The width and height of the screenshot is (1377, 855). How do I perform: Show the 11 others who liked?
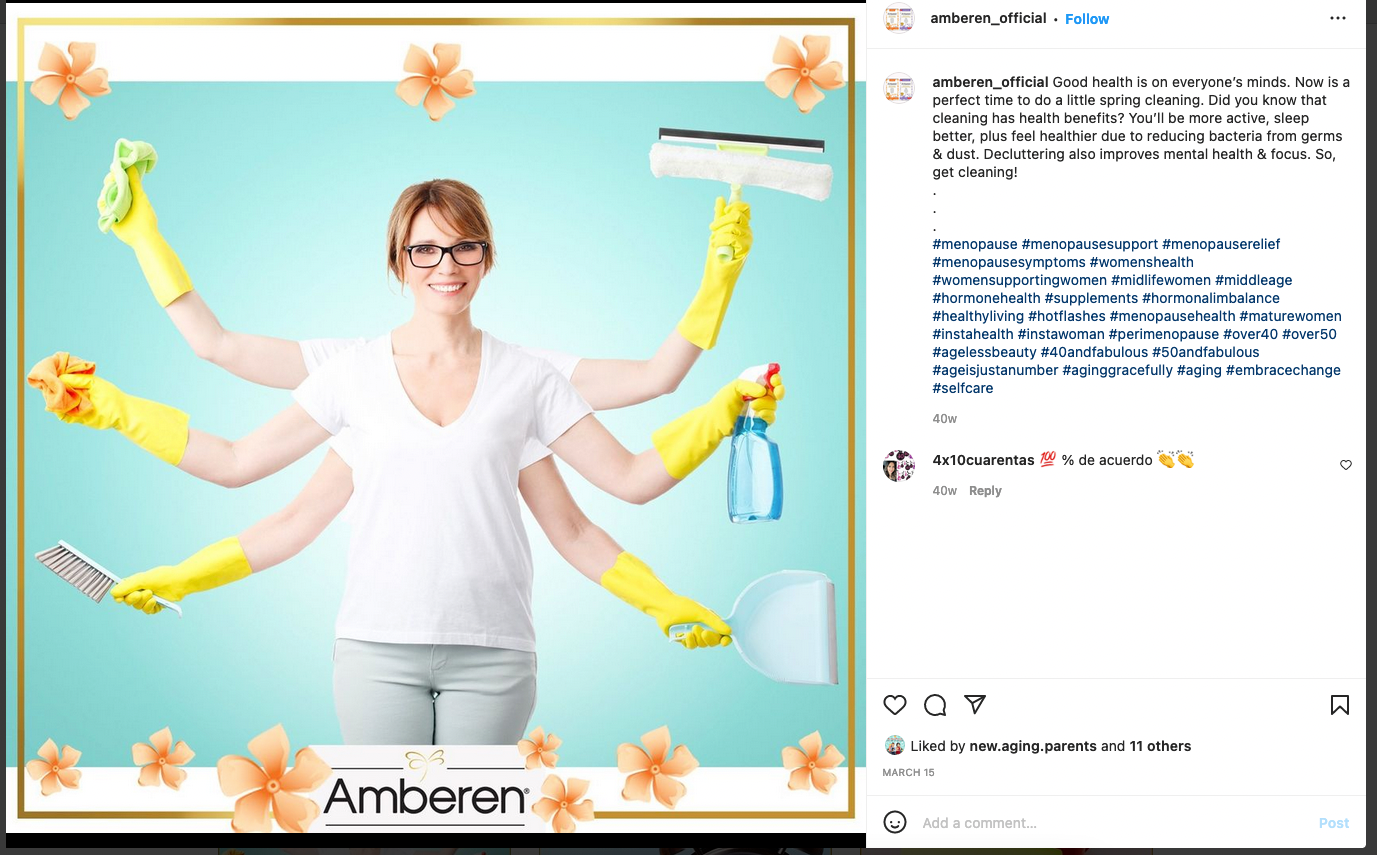coord(1160,746)
